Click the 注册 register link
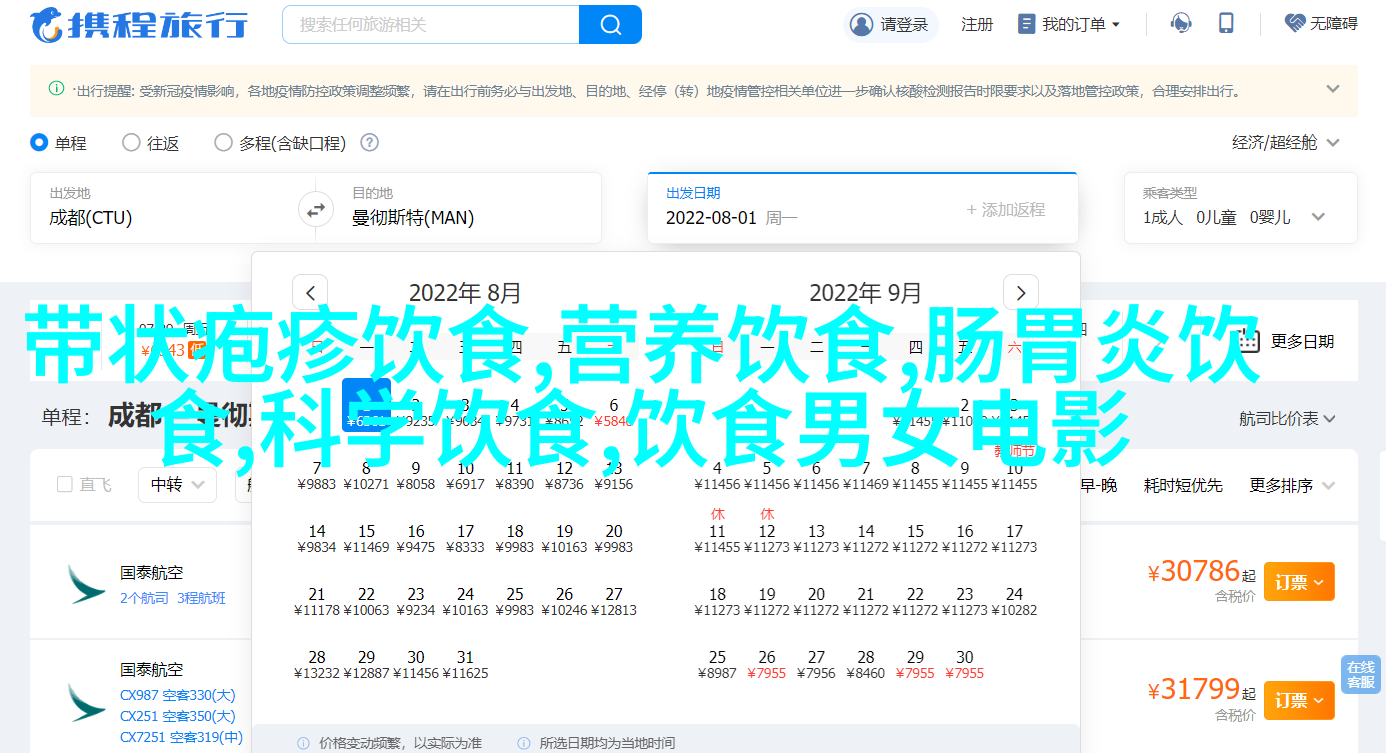1386x753 pixels. (976, 24)
